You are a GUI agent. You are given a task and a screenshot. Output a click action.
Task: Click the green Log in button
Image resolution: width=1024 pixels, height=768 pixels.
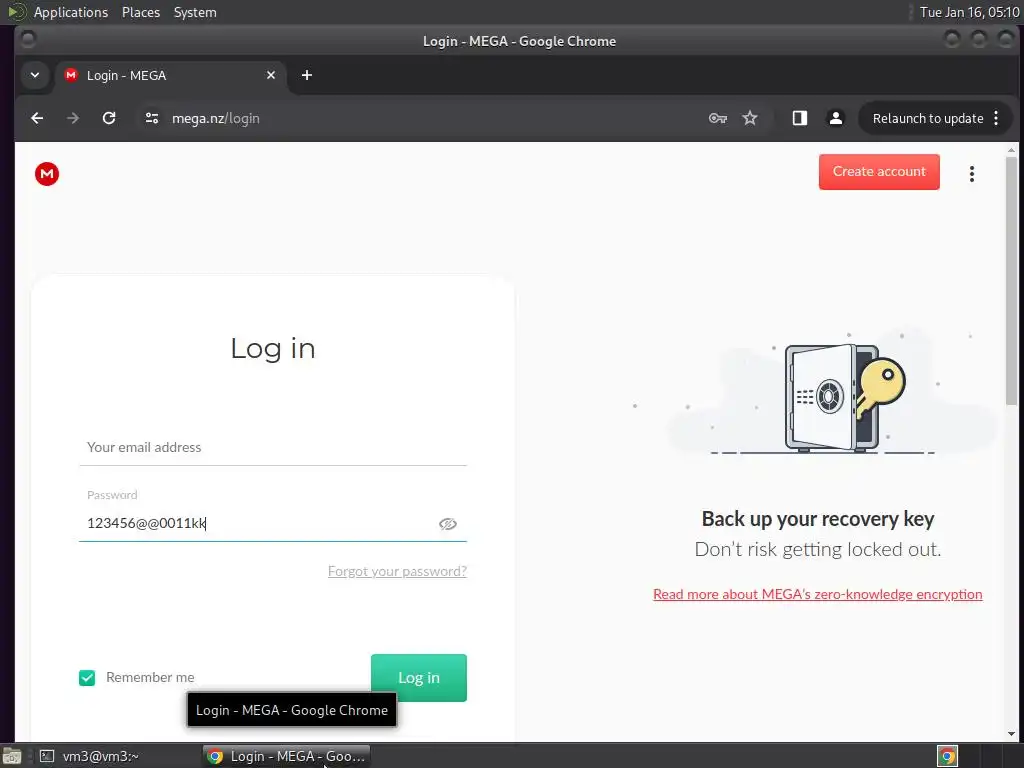pyautogui.click(x=419, y=678)
